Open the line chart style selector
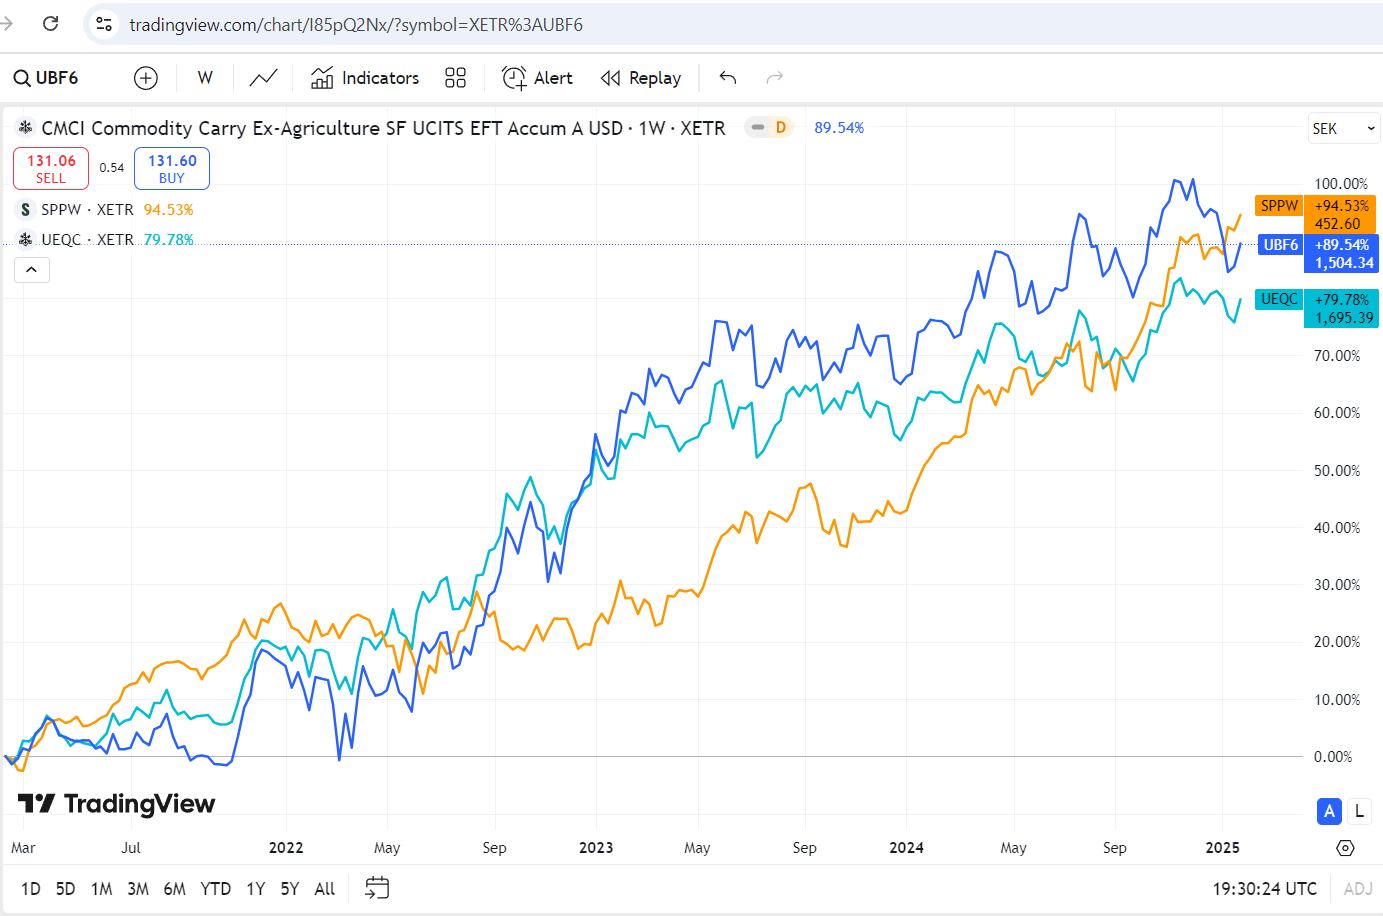The width and height of the screenshot is (1383, 916). coord(264,78)
